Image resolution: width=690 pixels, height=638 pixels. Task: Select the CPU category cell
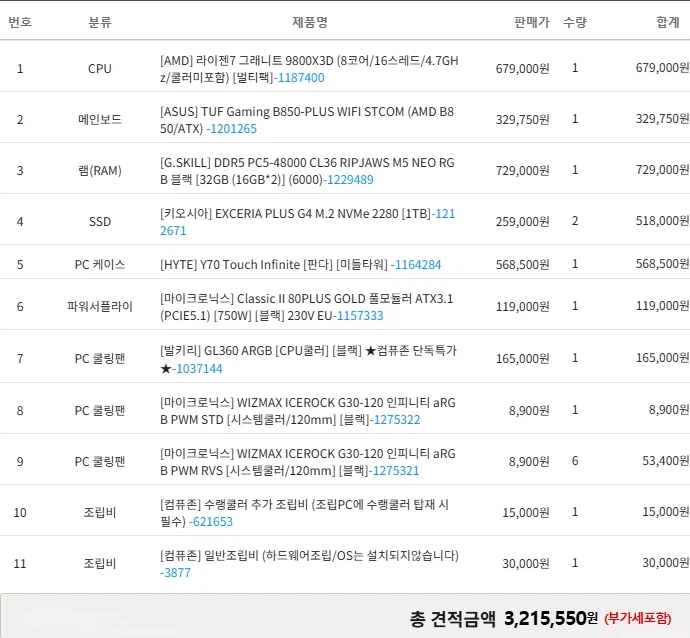coord(100,69)
